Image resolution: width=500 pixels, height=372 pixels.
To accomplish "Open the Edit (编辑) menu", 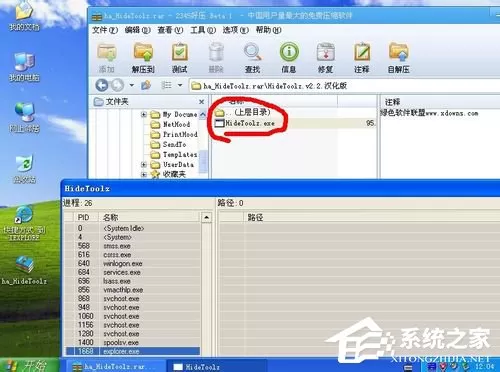I will pos(137,30).
